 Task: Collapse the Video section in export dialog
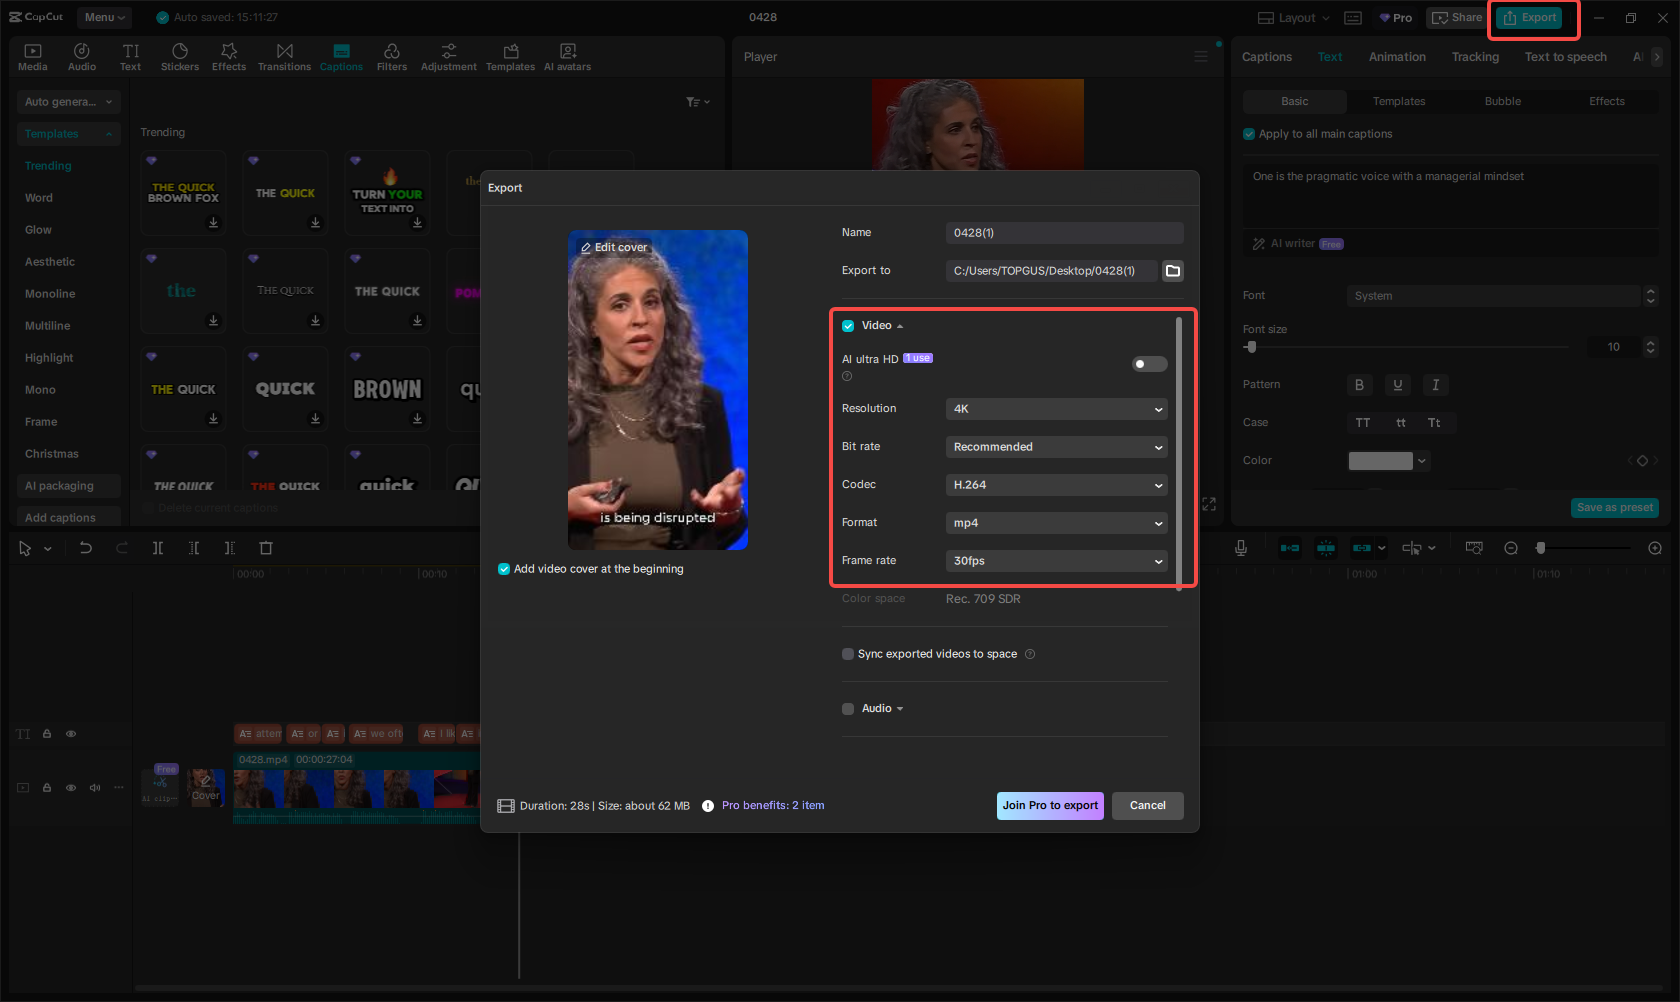[899, 325]
